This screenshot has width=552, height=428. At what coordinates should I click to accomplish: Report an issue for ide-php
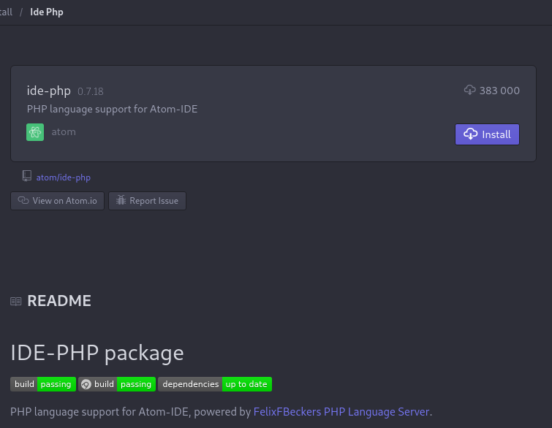point(147,201)
